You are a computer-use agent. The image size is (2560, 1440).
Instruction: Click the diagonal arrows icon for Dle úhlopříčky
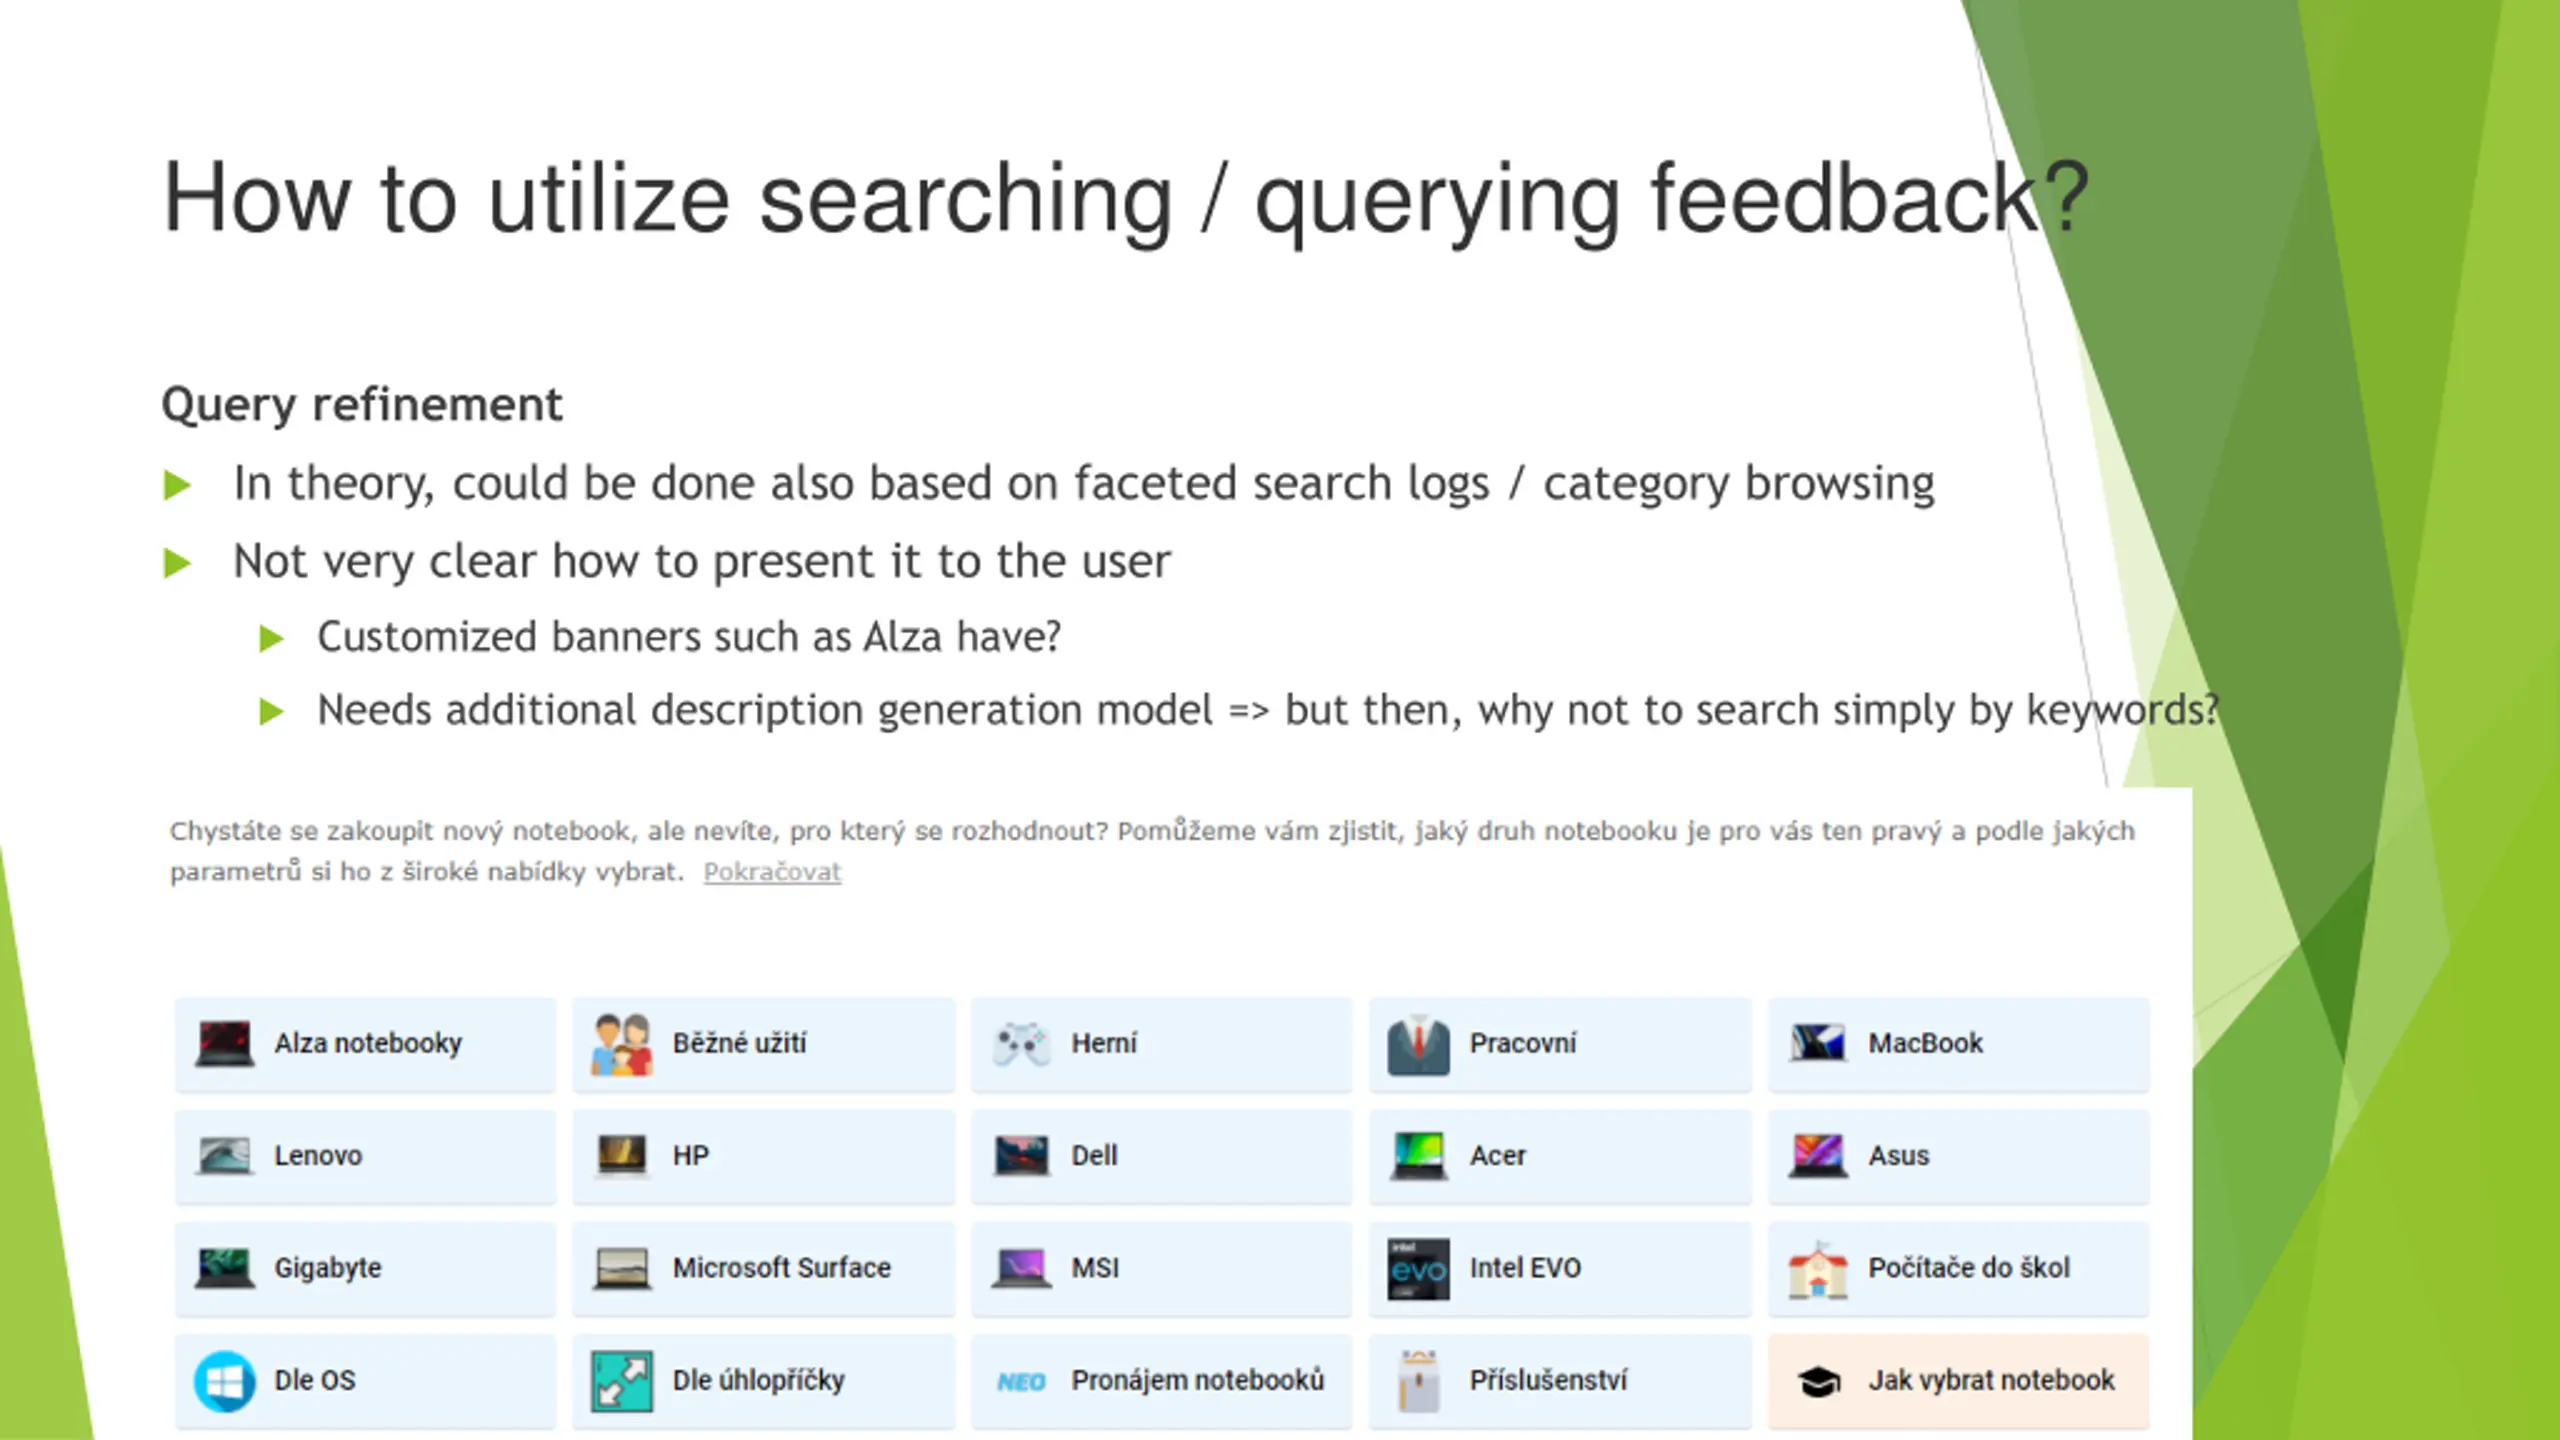click(x=621, y=1381)
